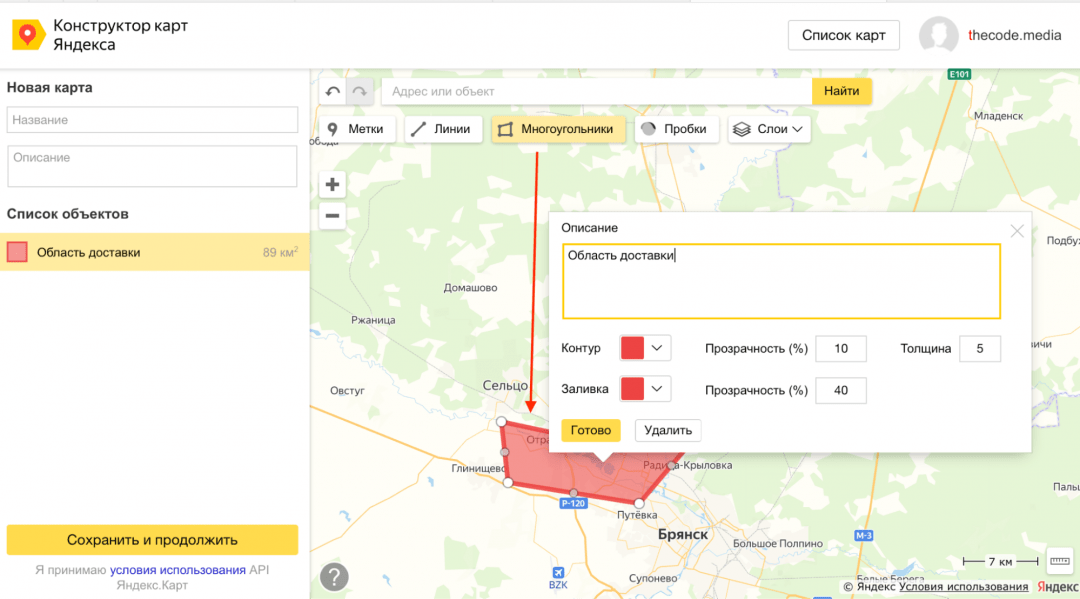The width and height of the screenshot is (1080, 599).
Task: Zoom out the map with minus
Action: (x=333, y=215)
